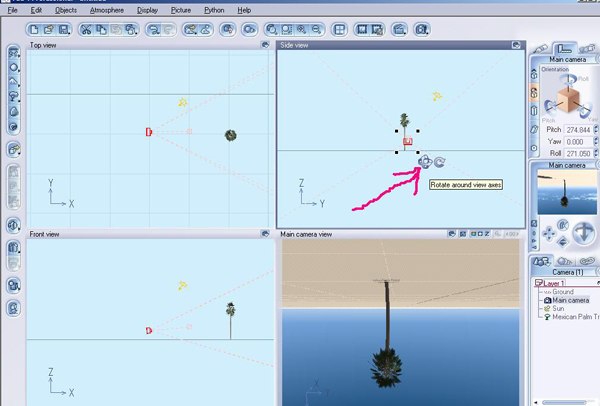Select Mexican Palm Tree in layer tree
The image size is (600, 406).
click(576, 317)
